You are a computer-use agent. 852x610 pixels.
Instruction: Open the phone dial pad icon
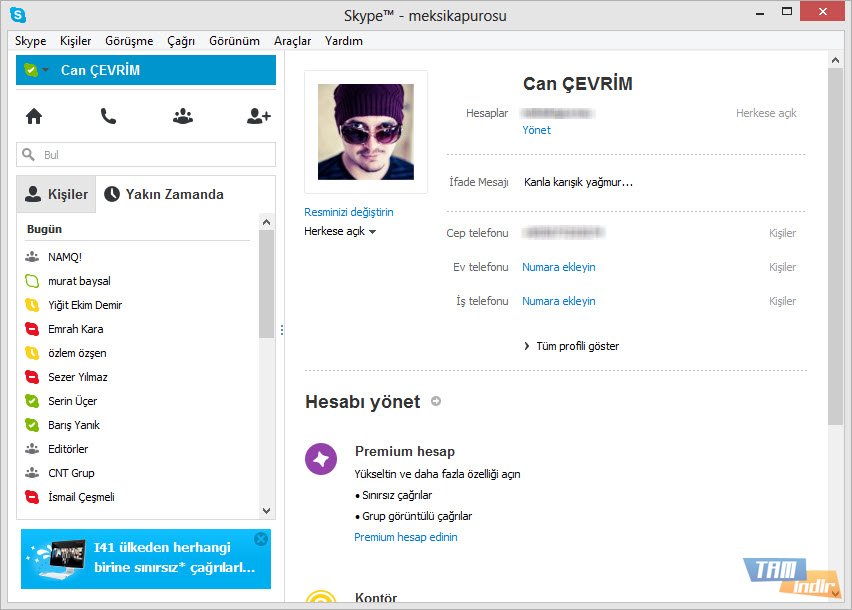108,116
